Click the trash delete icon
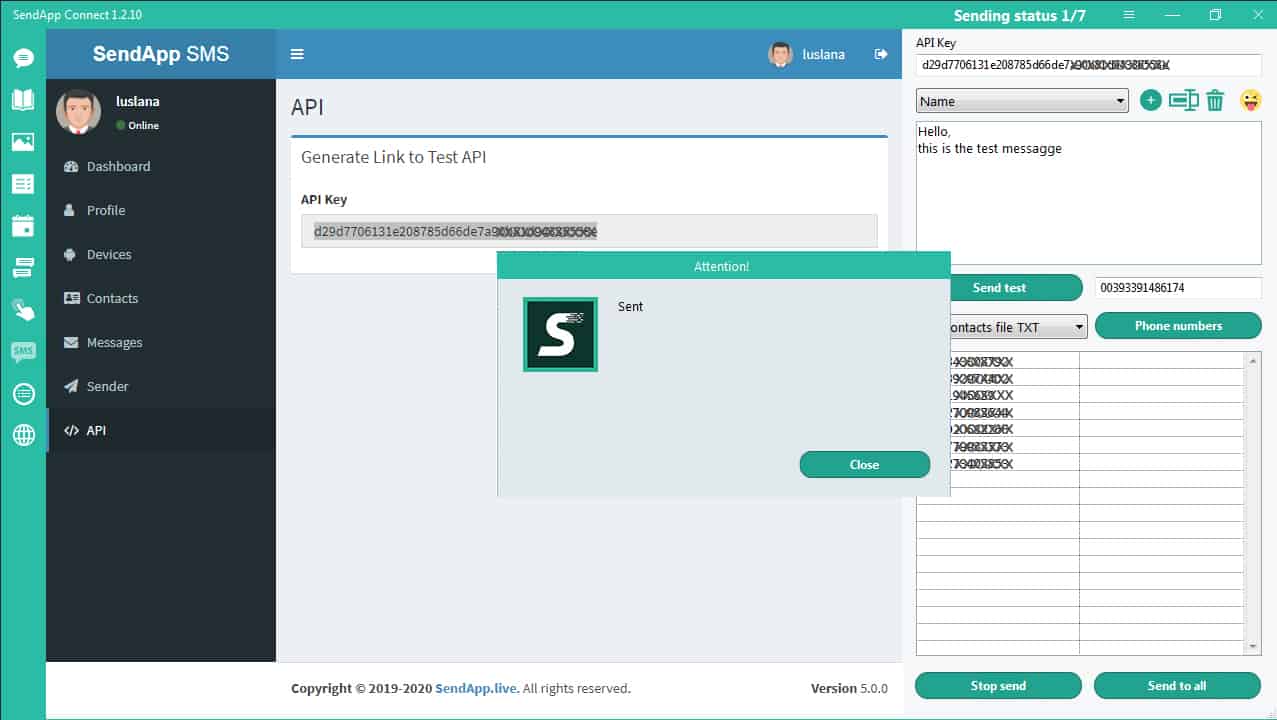Screen dimensions: 1277x720 [x=1215, y=100]
